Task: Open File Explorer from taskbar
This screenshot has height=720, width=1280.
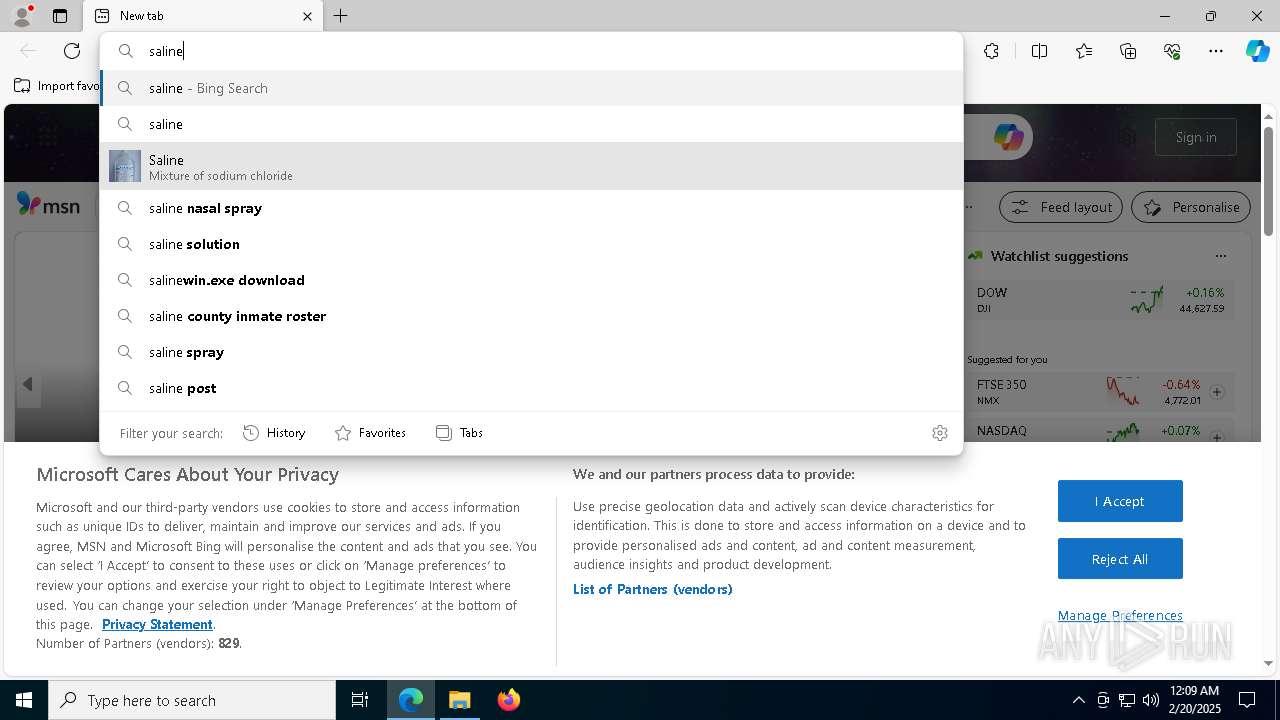Action: click(459, 700)
